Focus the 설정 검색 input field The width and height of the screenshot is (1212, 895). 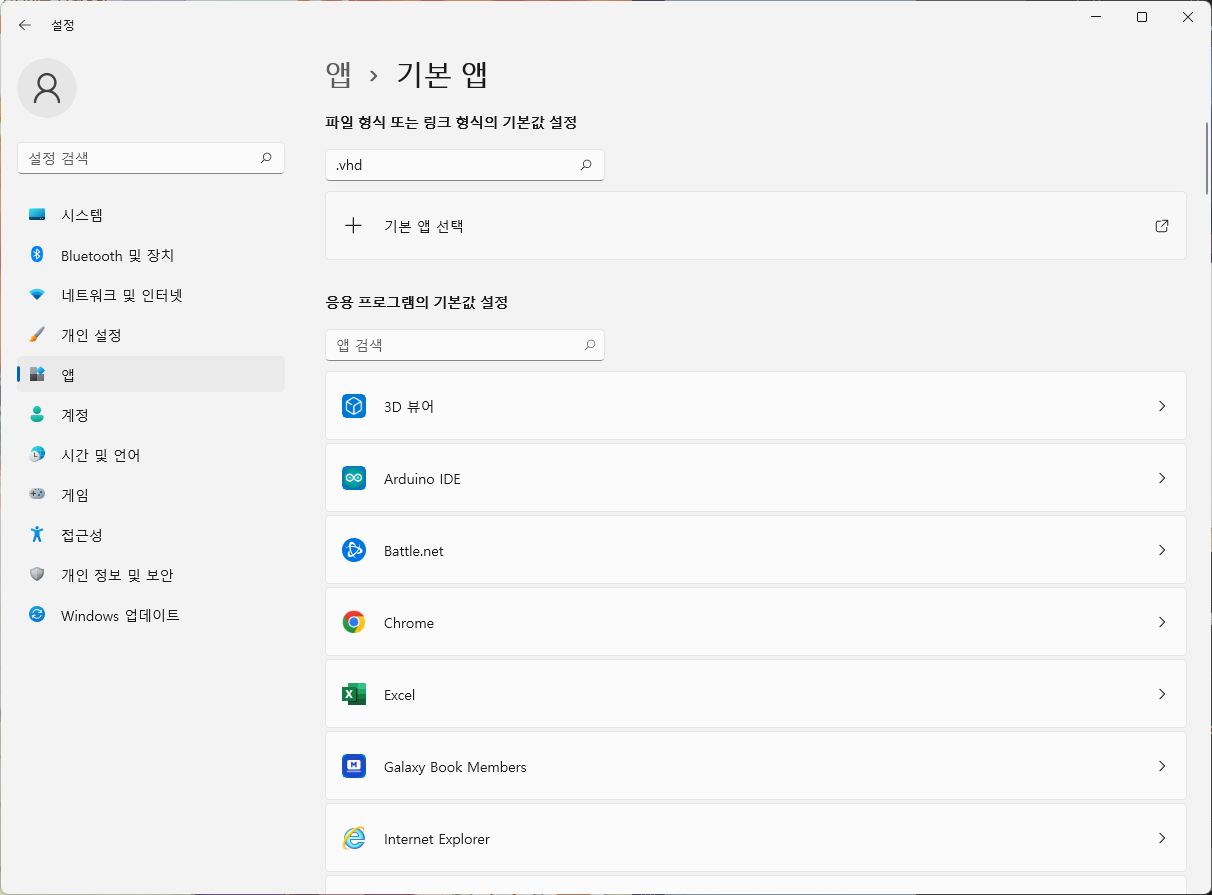coord(151,158)
